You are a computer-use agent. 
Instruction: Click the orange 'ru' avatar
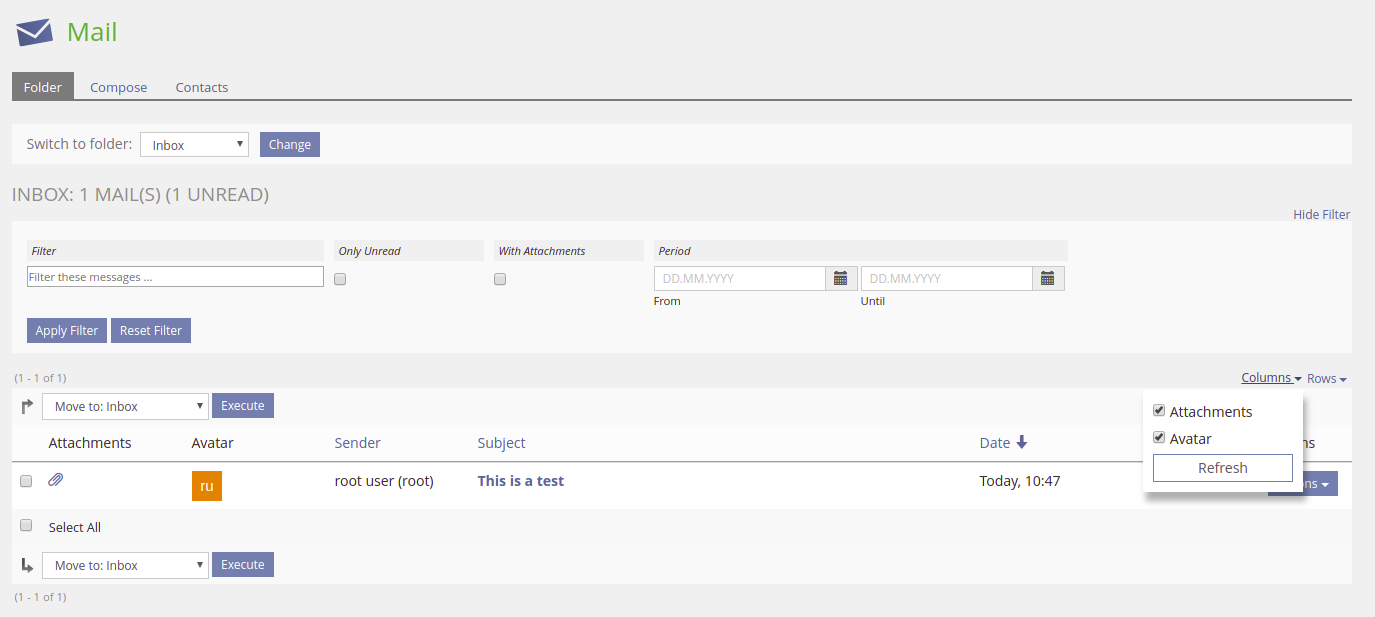(206, 486)
